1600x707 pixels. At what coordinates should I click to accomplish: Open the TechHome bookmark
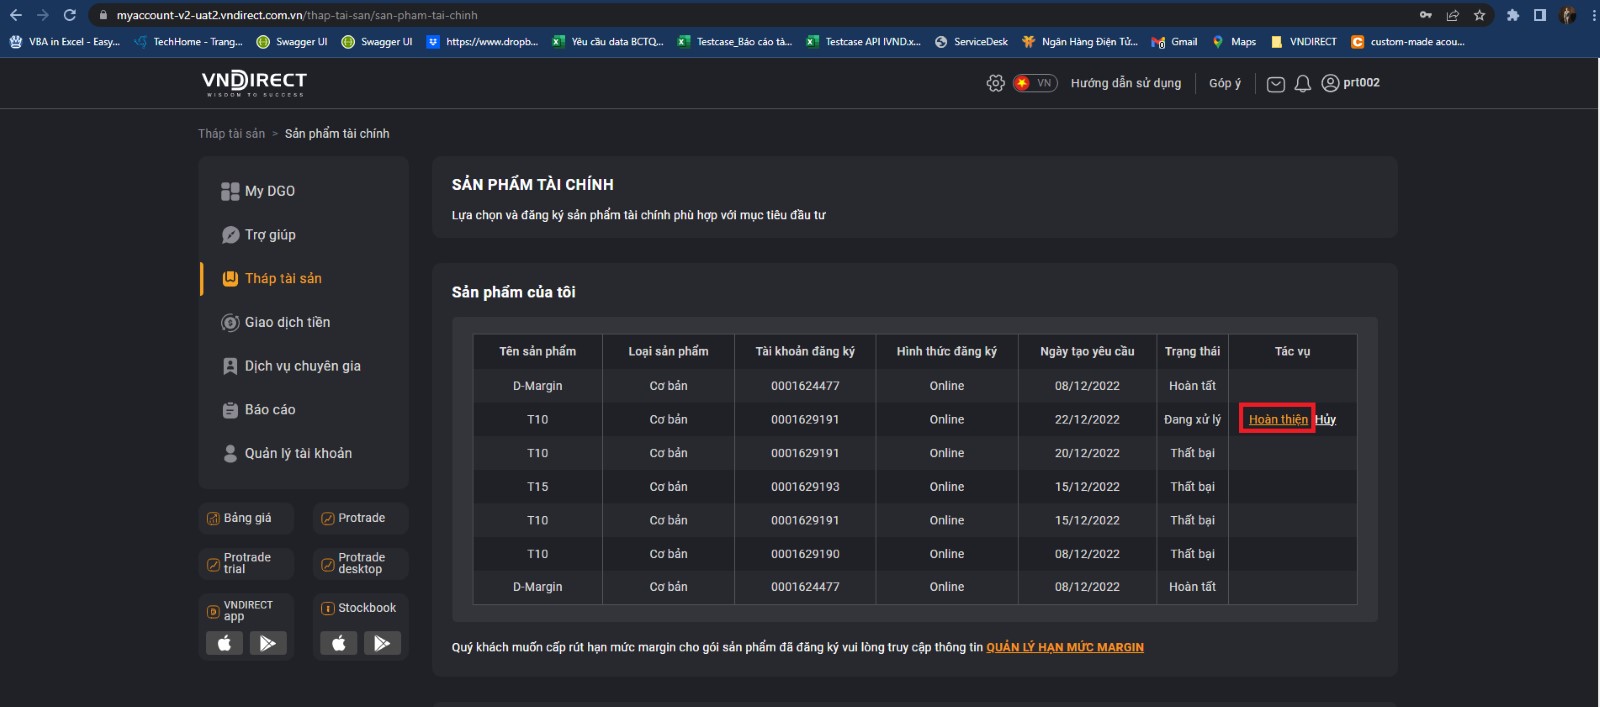[189, 42]
